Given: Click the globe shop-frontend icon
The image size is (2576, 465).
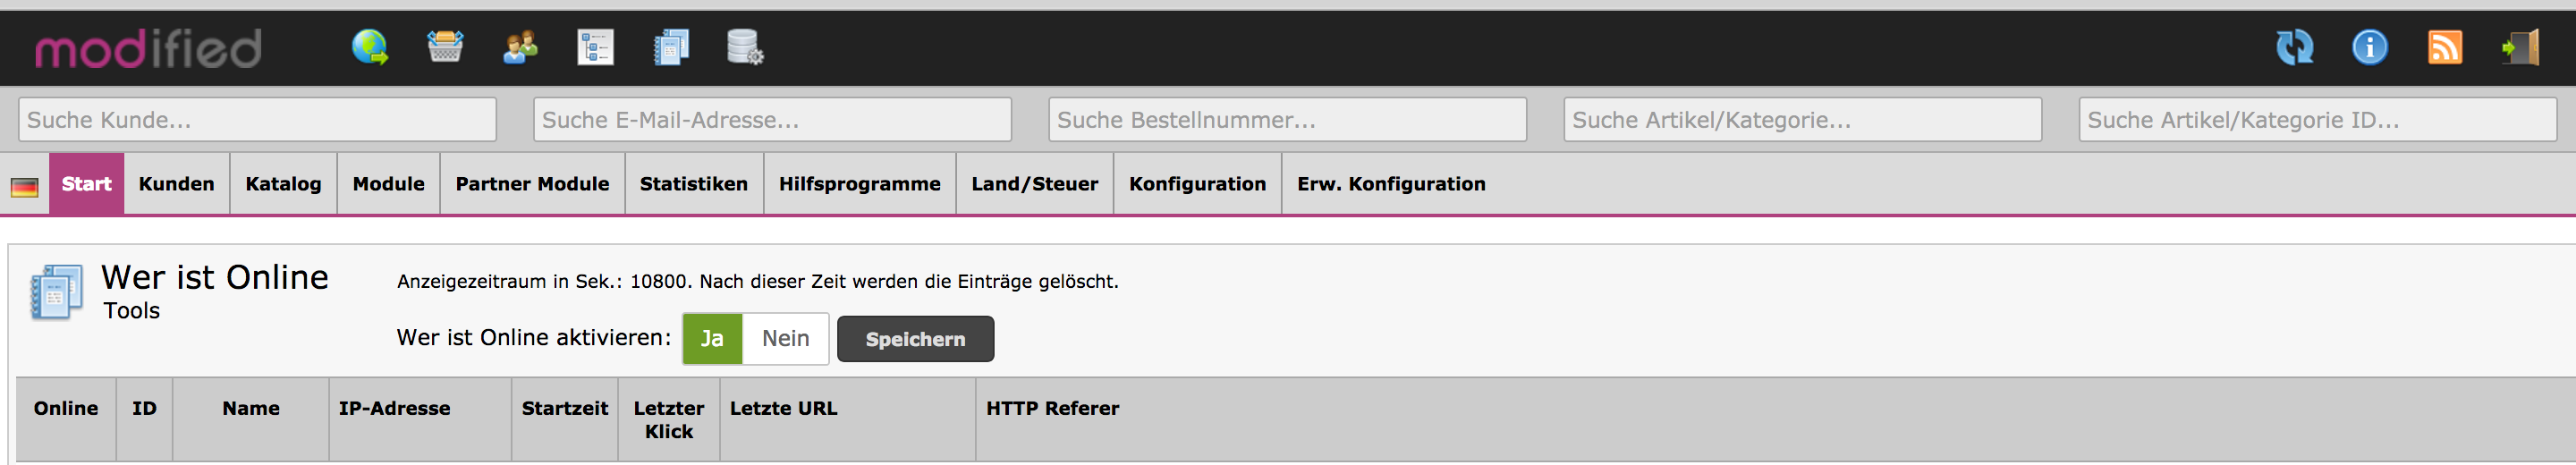Looking at the screenshot, I should 370,47.
